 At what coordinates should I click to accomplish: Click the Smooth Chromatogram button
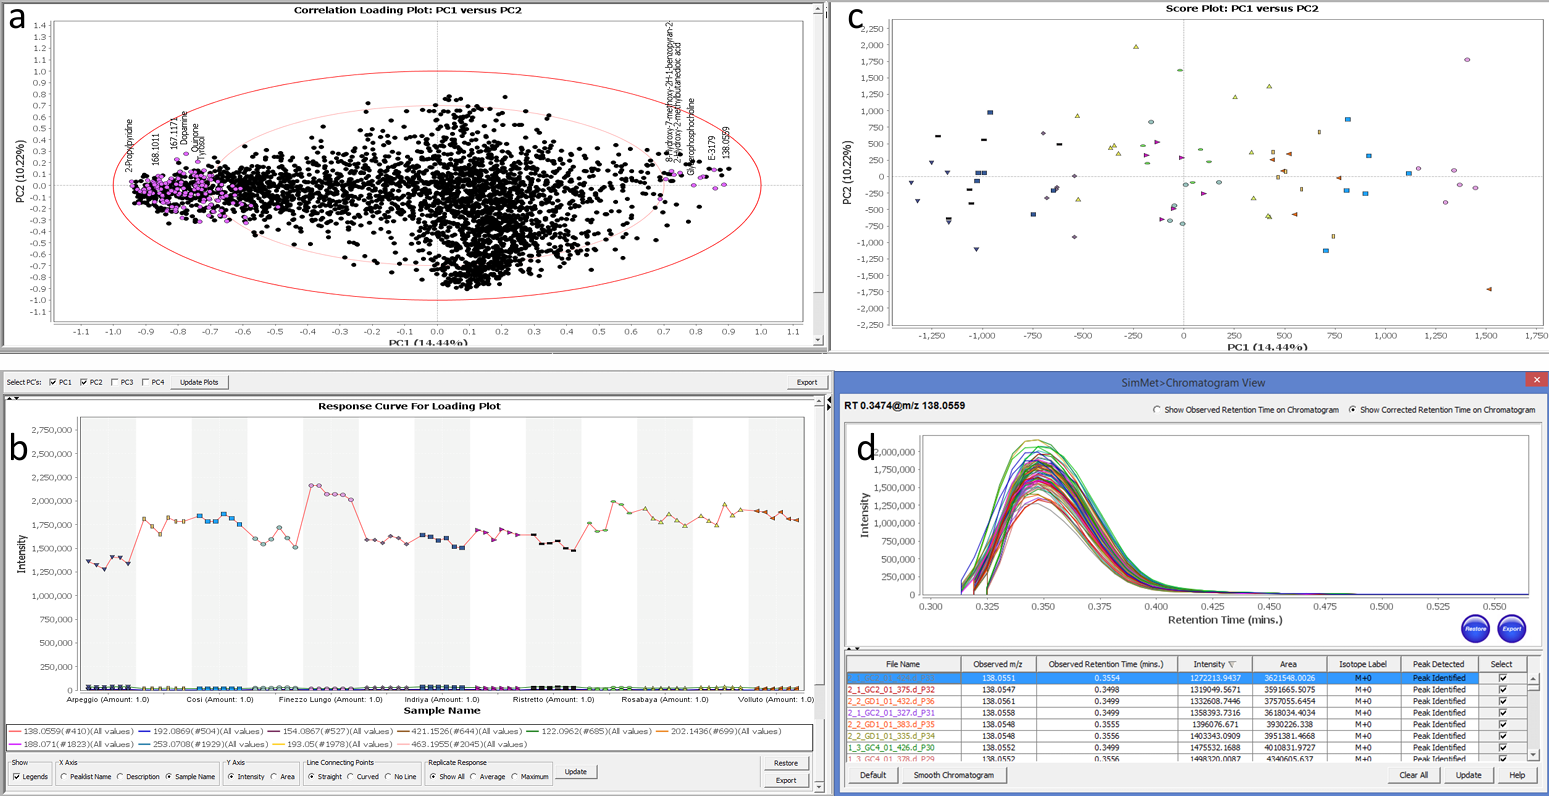pos(953,775)
